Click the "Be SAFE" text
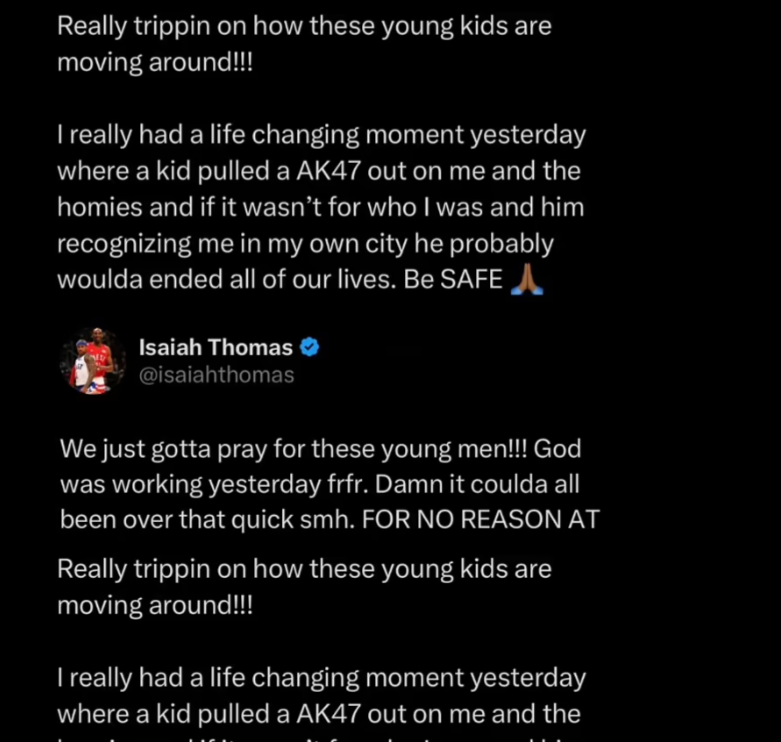The height and width of the screenshot is (742, 781). pos(453,280)
